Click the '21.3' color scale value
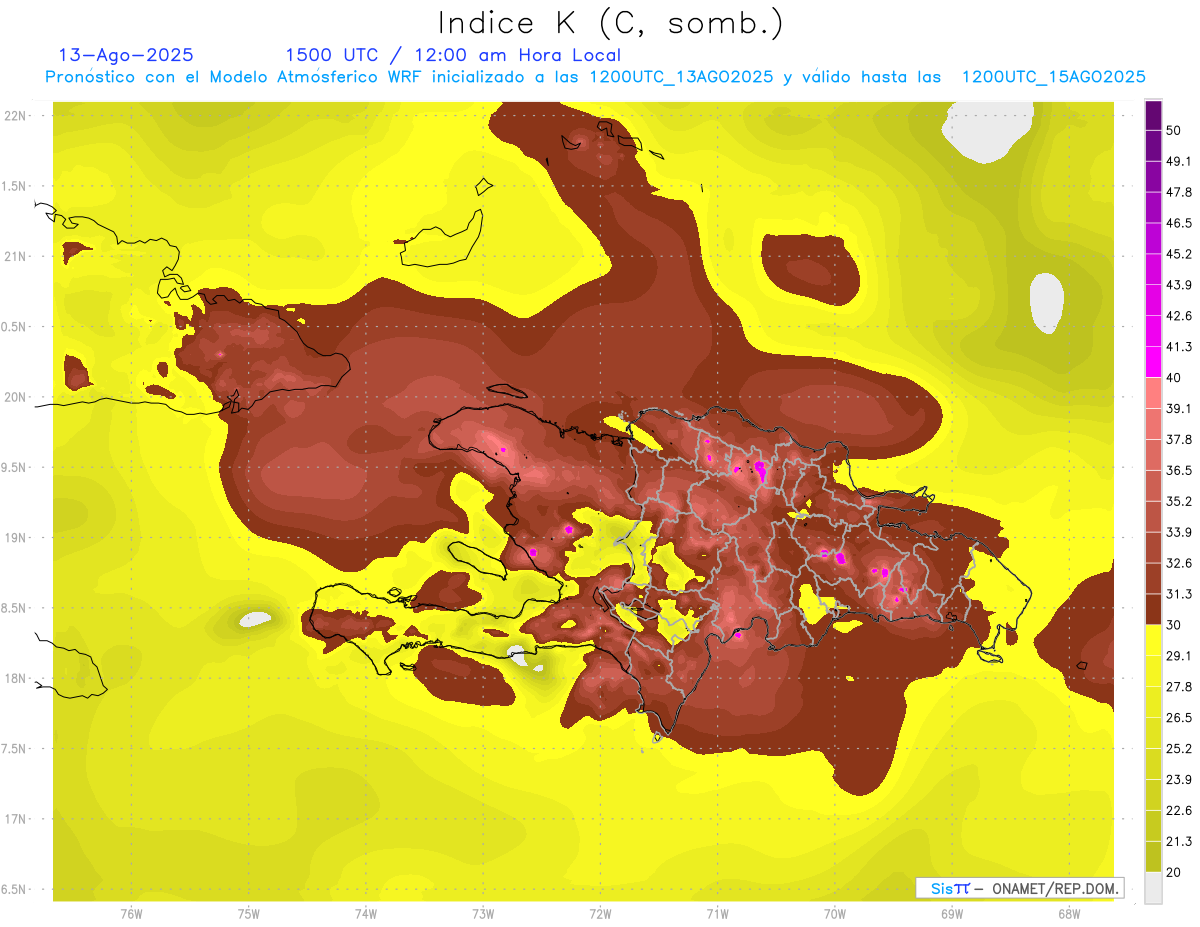Screen dimensions: 1200x927 (1178, 841)
